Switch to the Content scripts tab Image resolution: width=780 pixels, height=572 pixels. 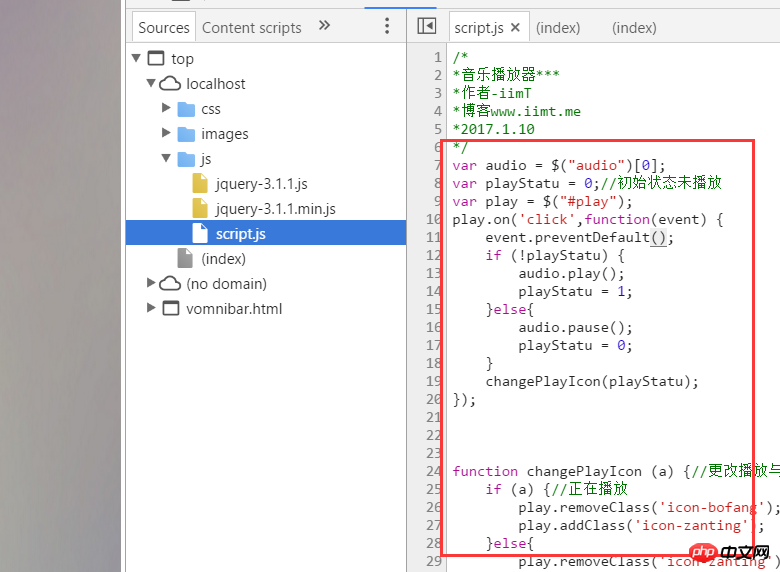[252, 28]
